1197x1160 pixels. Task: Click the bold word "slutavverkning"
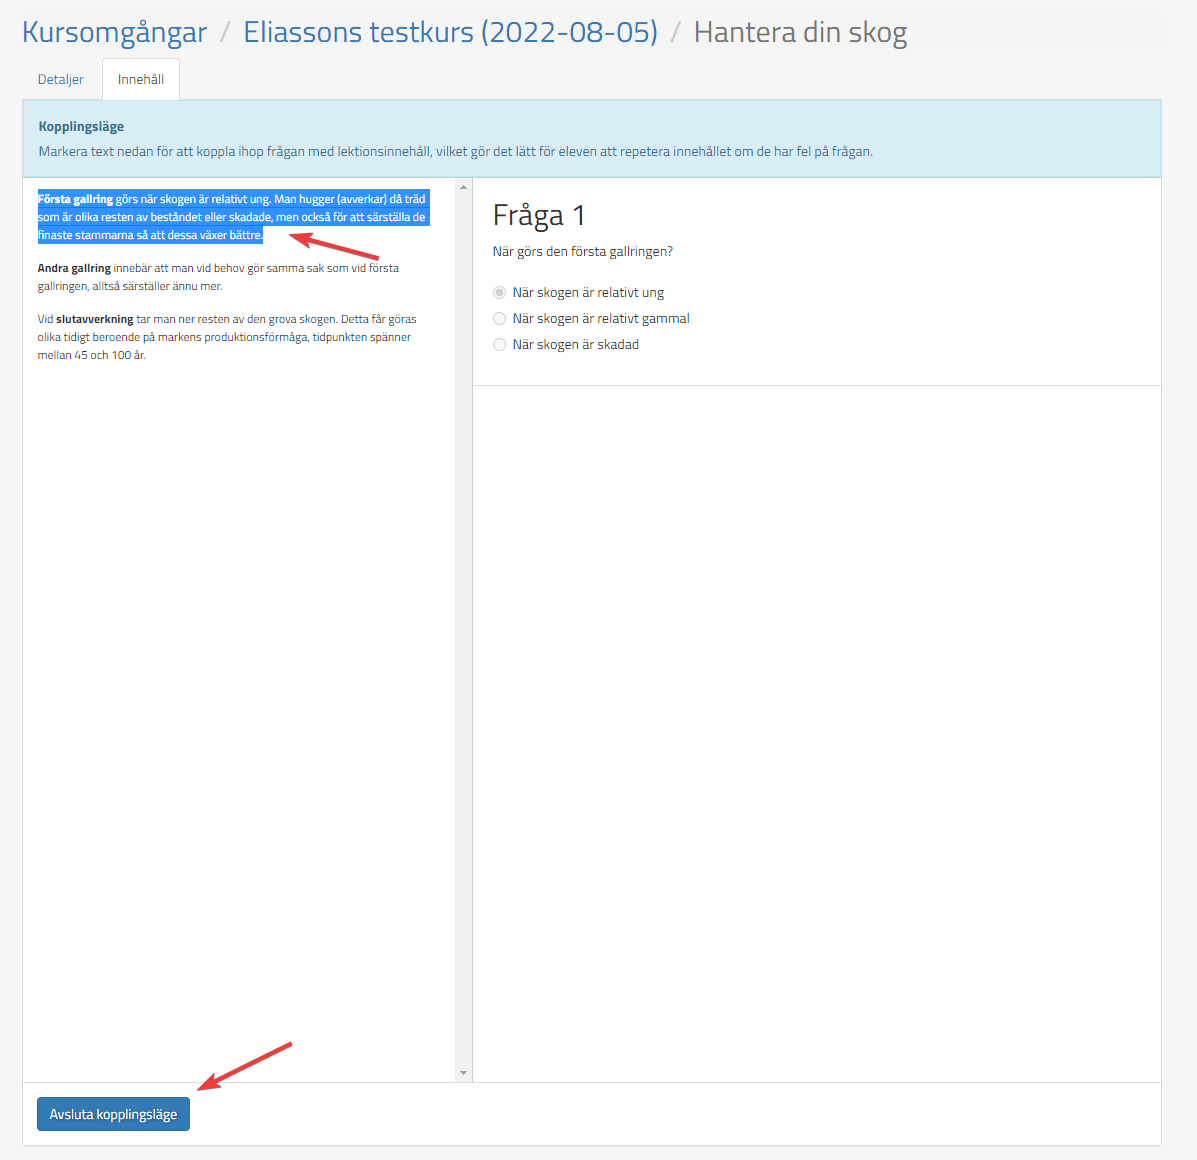(x=95, y=319)
